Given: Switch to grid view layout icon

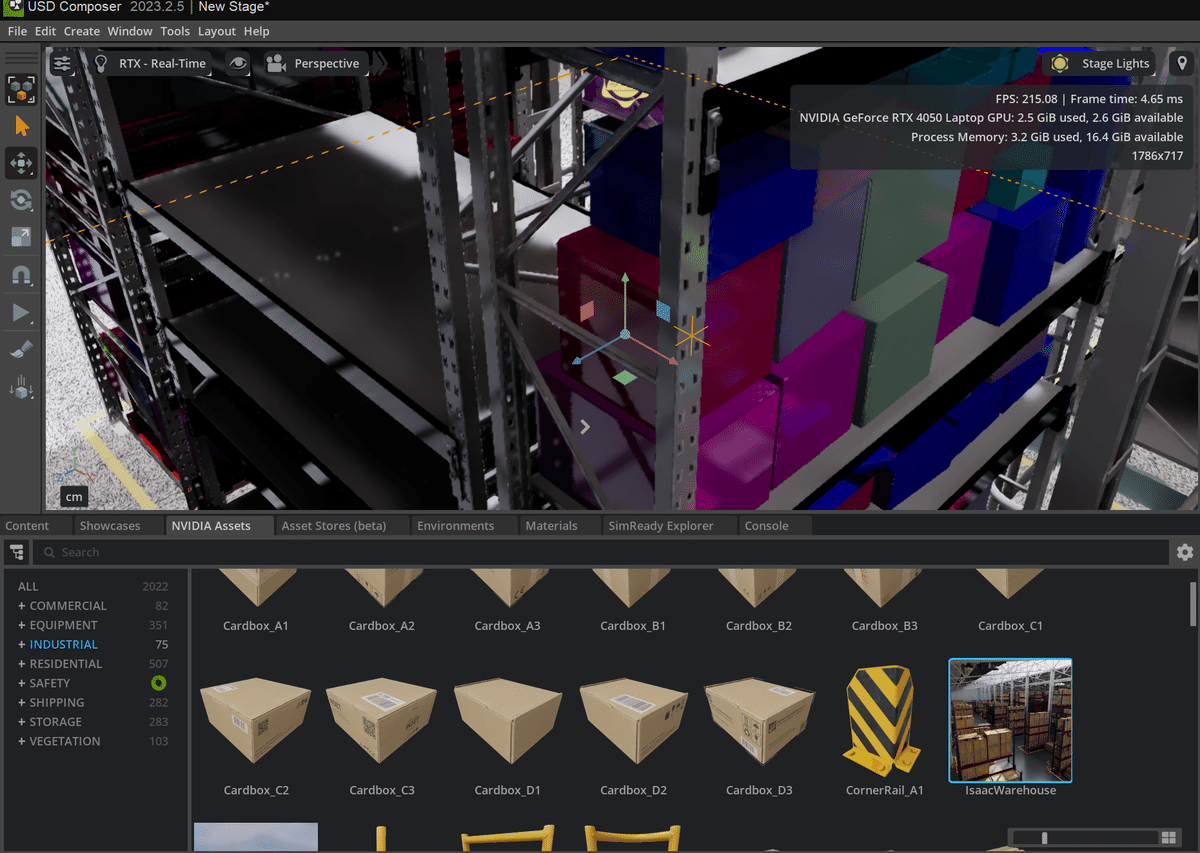Looking at the screenshot, I should [1168, 838].
